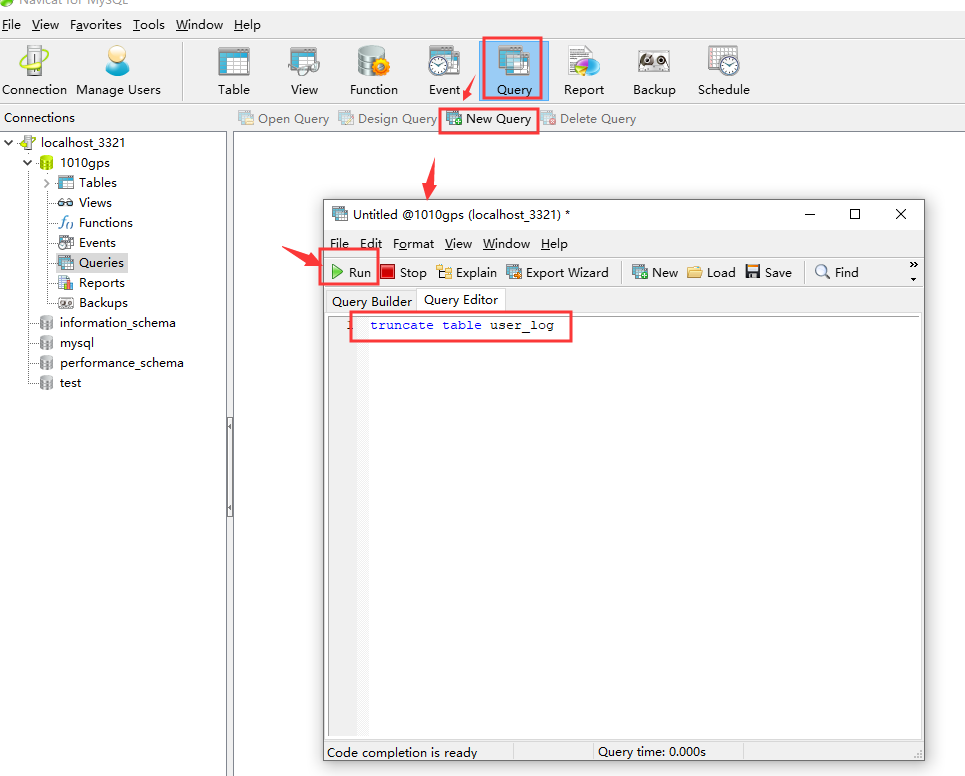Click Load in query window toolbar
This screenshot has height=776, width=965.
711,272
